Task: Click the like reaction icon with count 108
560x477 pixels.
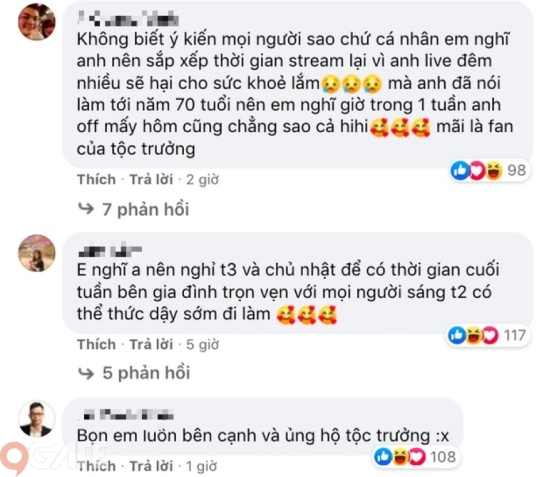Action: tap(383, 457)
